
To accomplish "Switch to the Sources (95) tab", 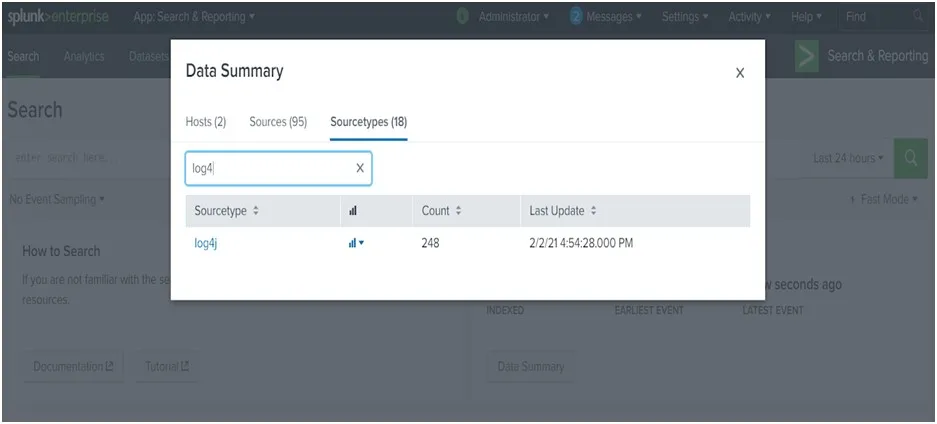I will 278,122.
